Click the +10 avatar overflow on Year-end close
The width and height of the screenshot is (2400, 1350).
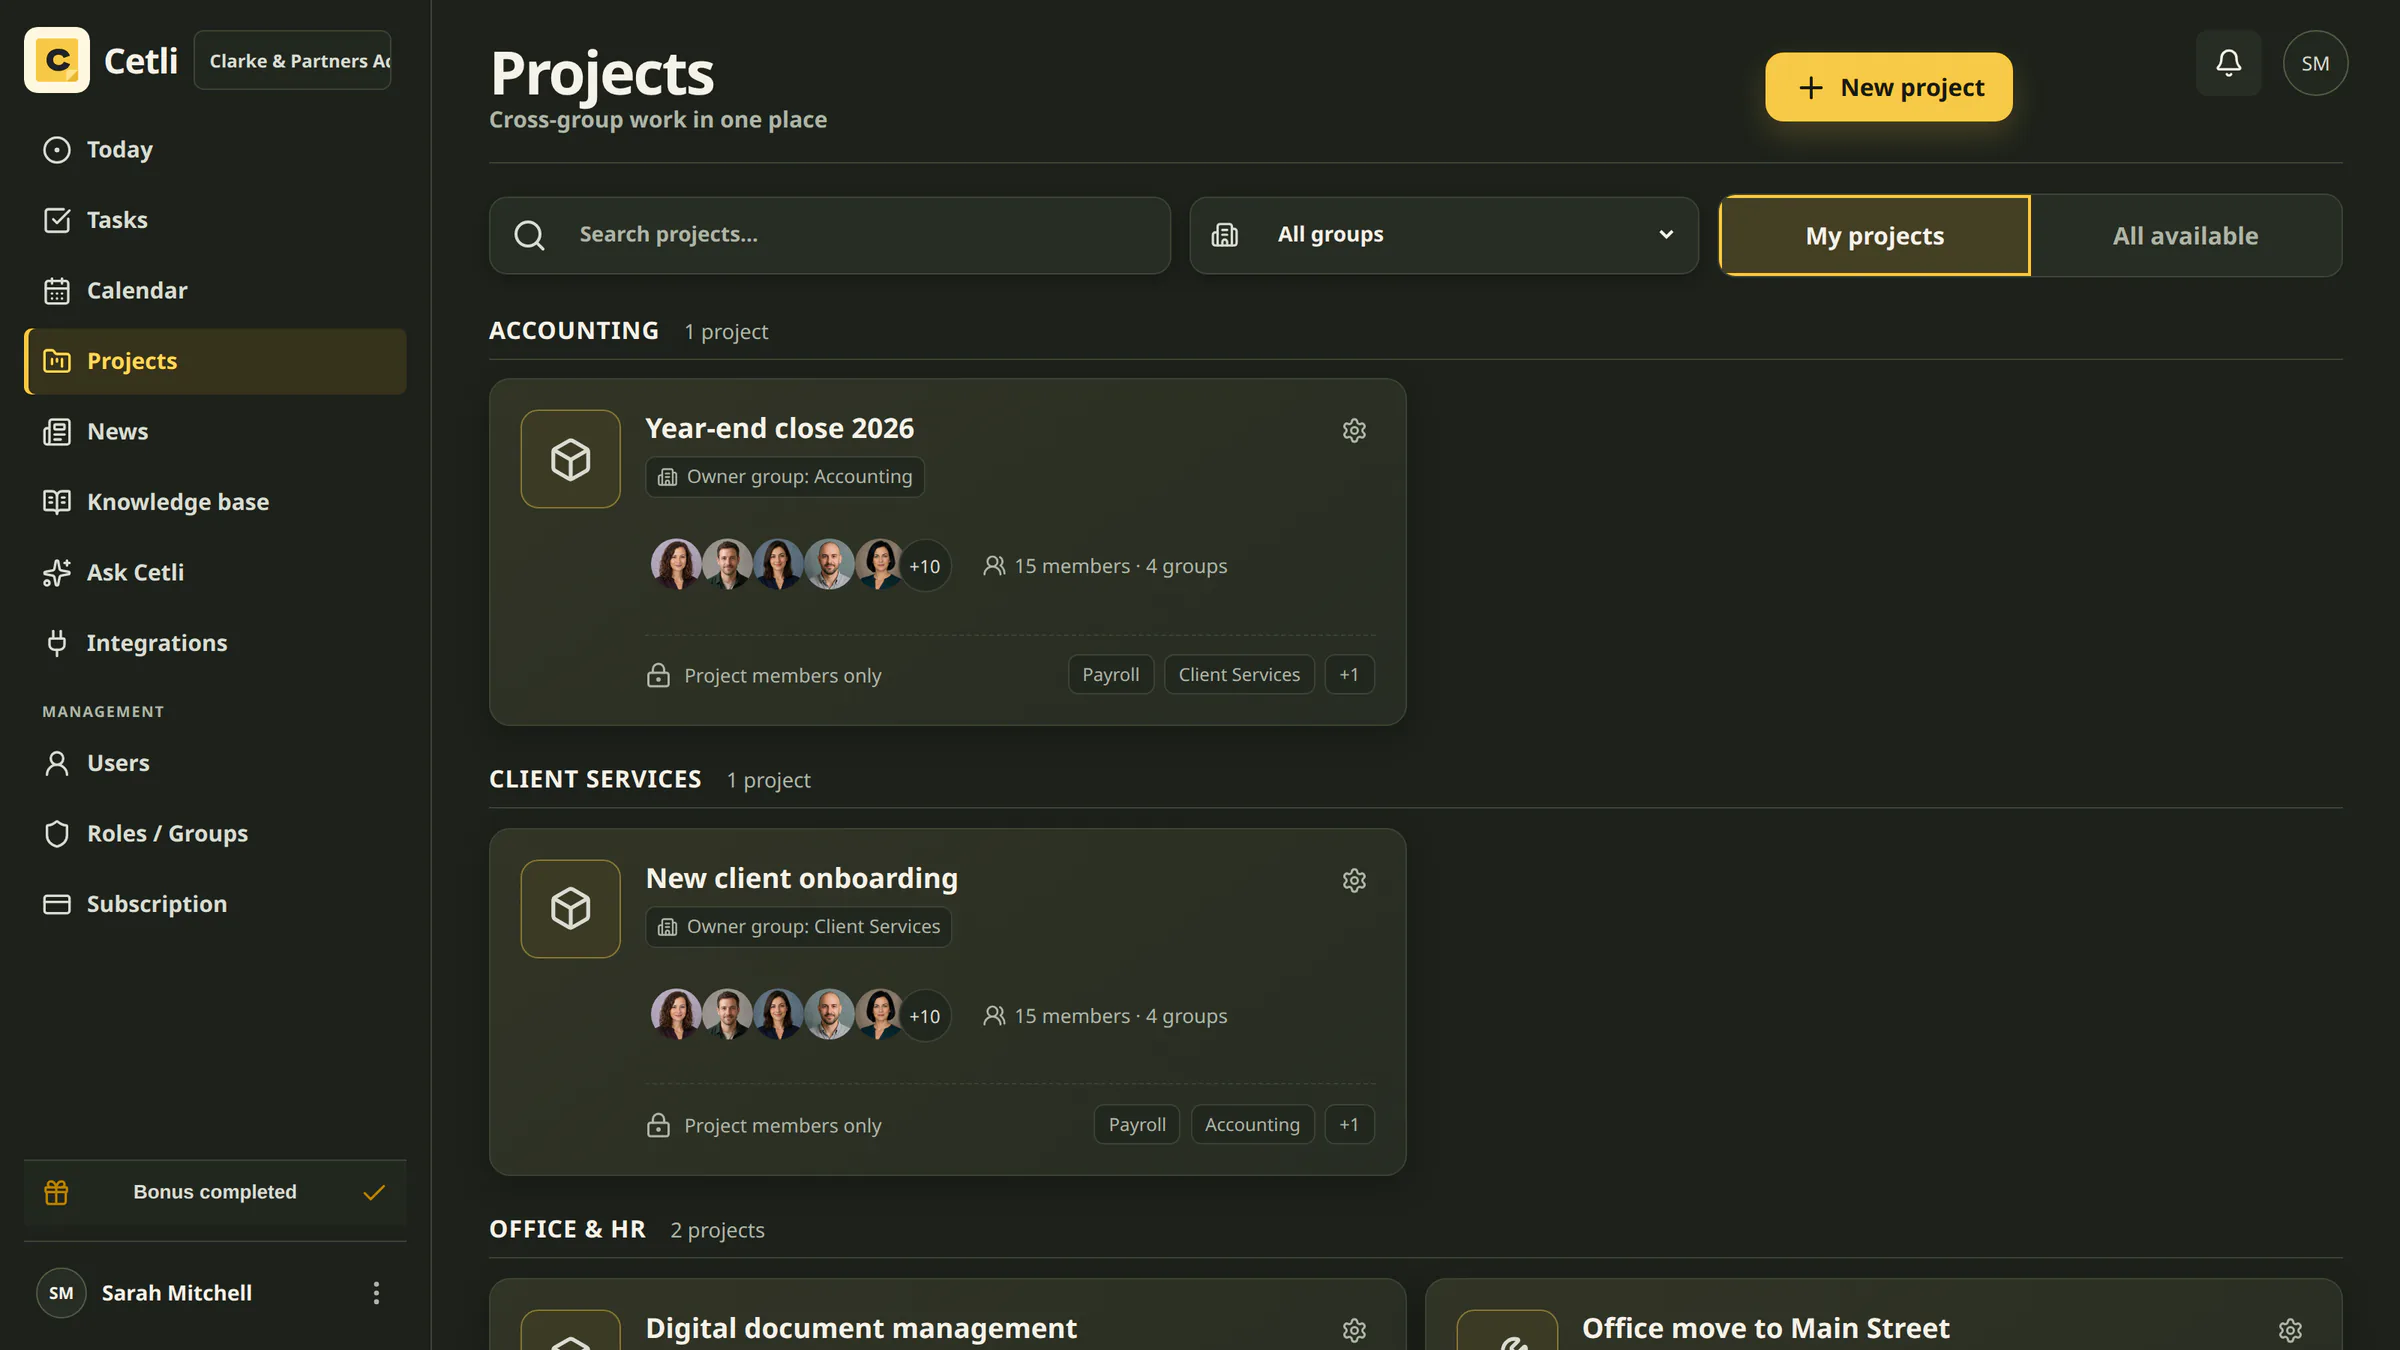(x=924, y=566)
